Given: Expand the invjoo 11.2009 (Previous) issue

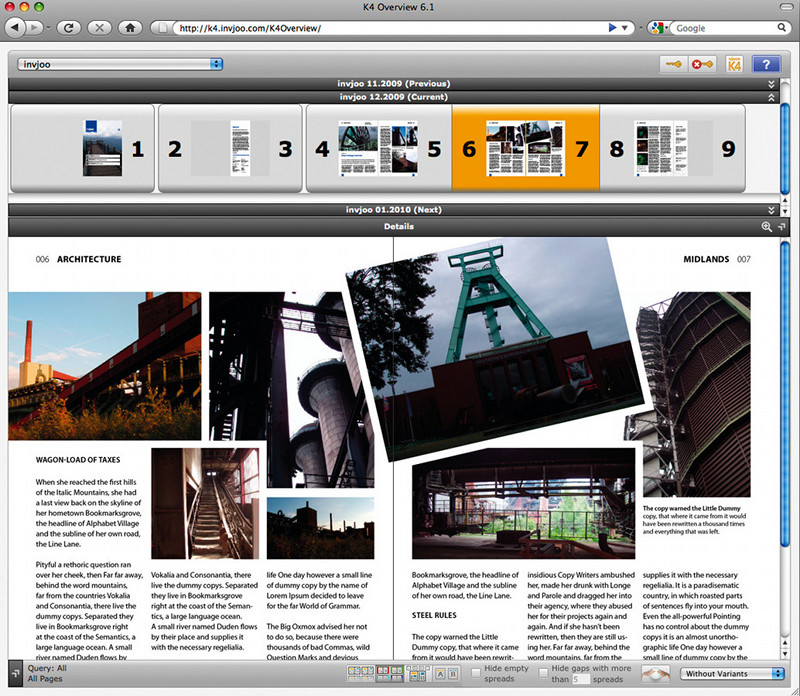Looking at the screenshot, I should 771,84.
